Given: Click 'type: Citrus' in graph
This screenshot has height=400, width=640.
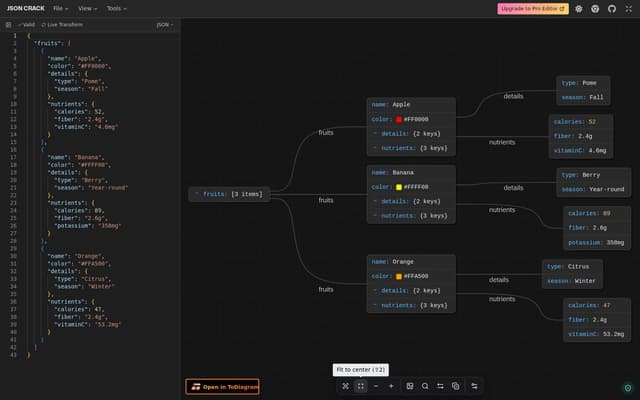Looking at the screenshot, I should click(x=572, y=267).
